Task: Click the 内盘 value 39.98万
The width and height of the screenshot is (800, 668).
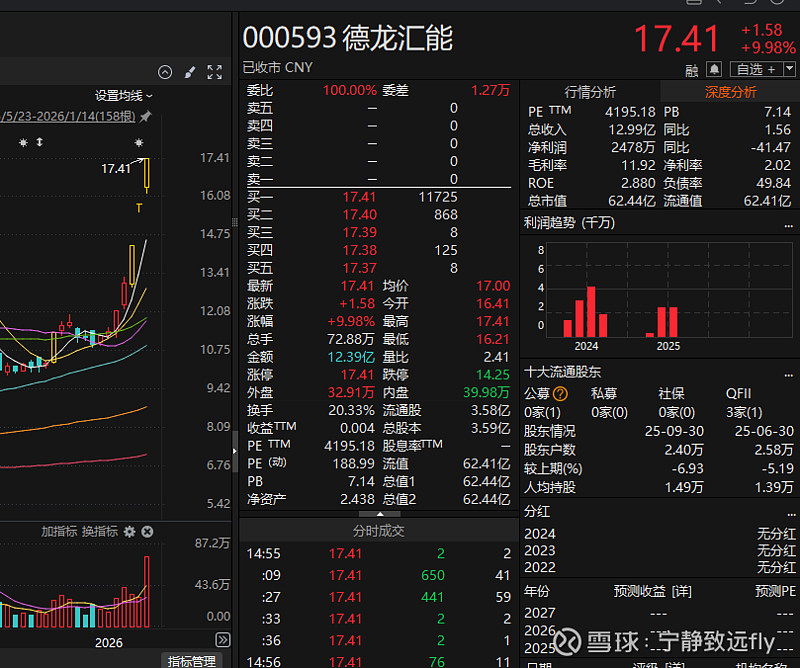Action: tap(486, 392)
